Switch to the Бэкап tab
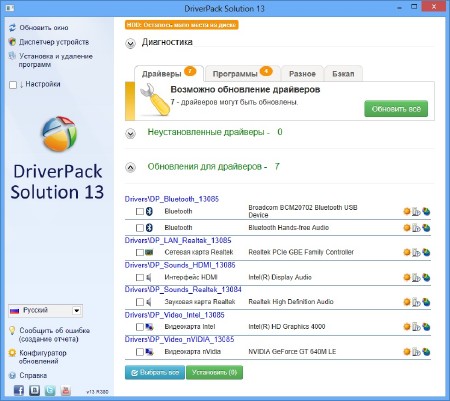 (x=343, y=74)
